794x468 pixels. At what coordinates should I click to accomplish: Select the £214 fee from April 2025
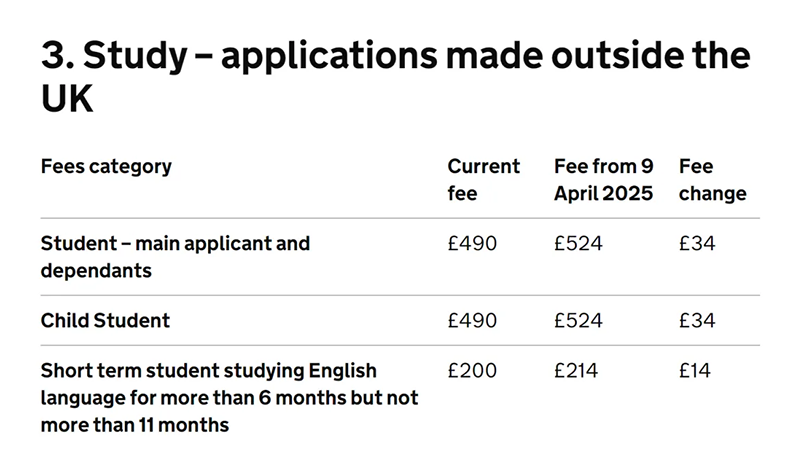click(576, 371)
